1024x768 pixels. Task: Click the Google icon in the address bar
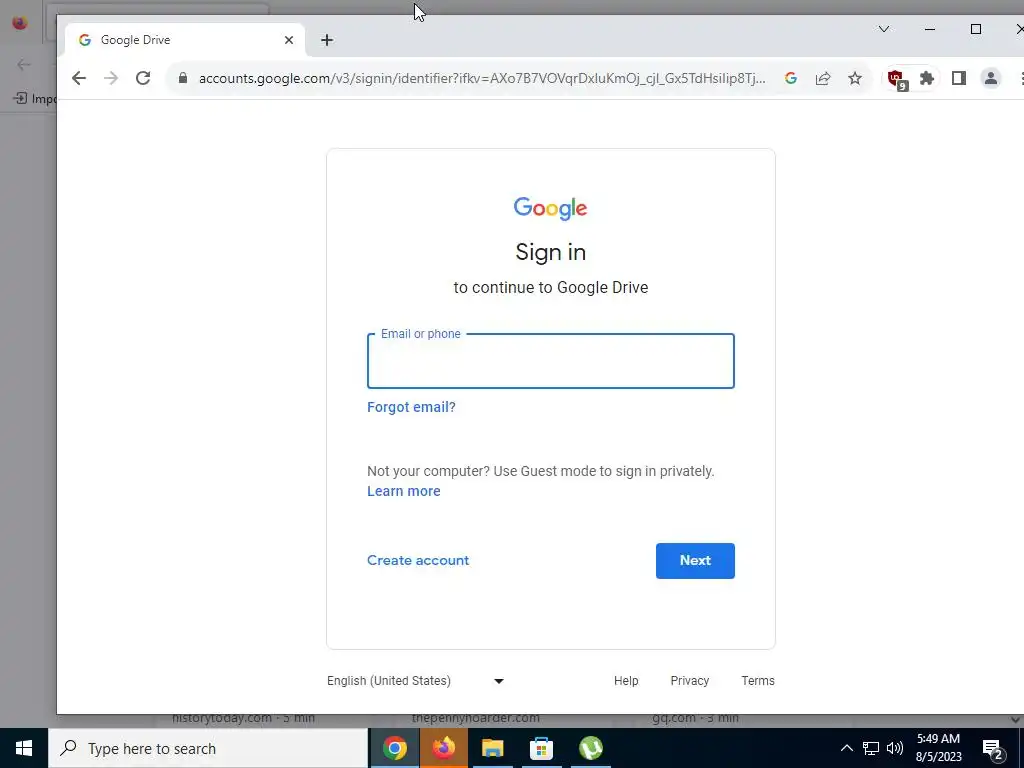791,78
